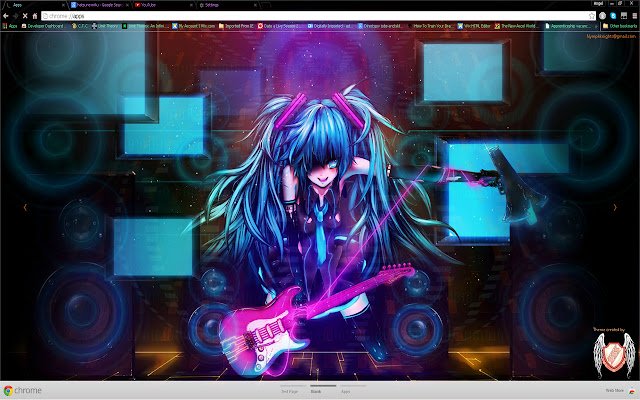The height and width of the screenshot is (400, 640).
Task: Click the Web Store icon
Action: [633, 391]
